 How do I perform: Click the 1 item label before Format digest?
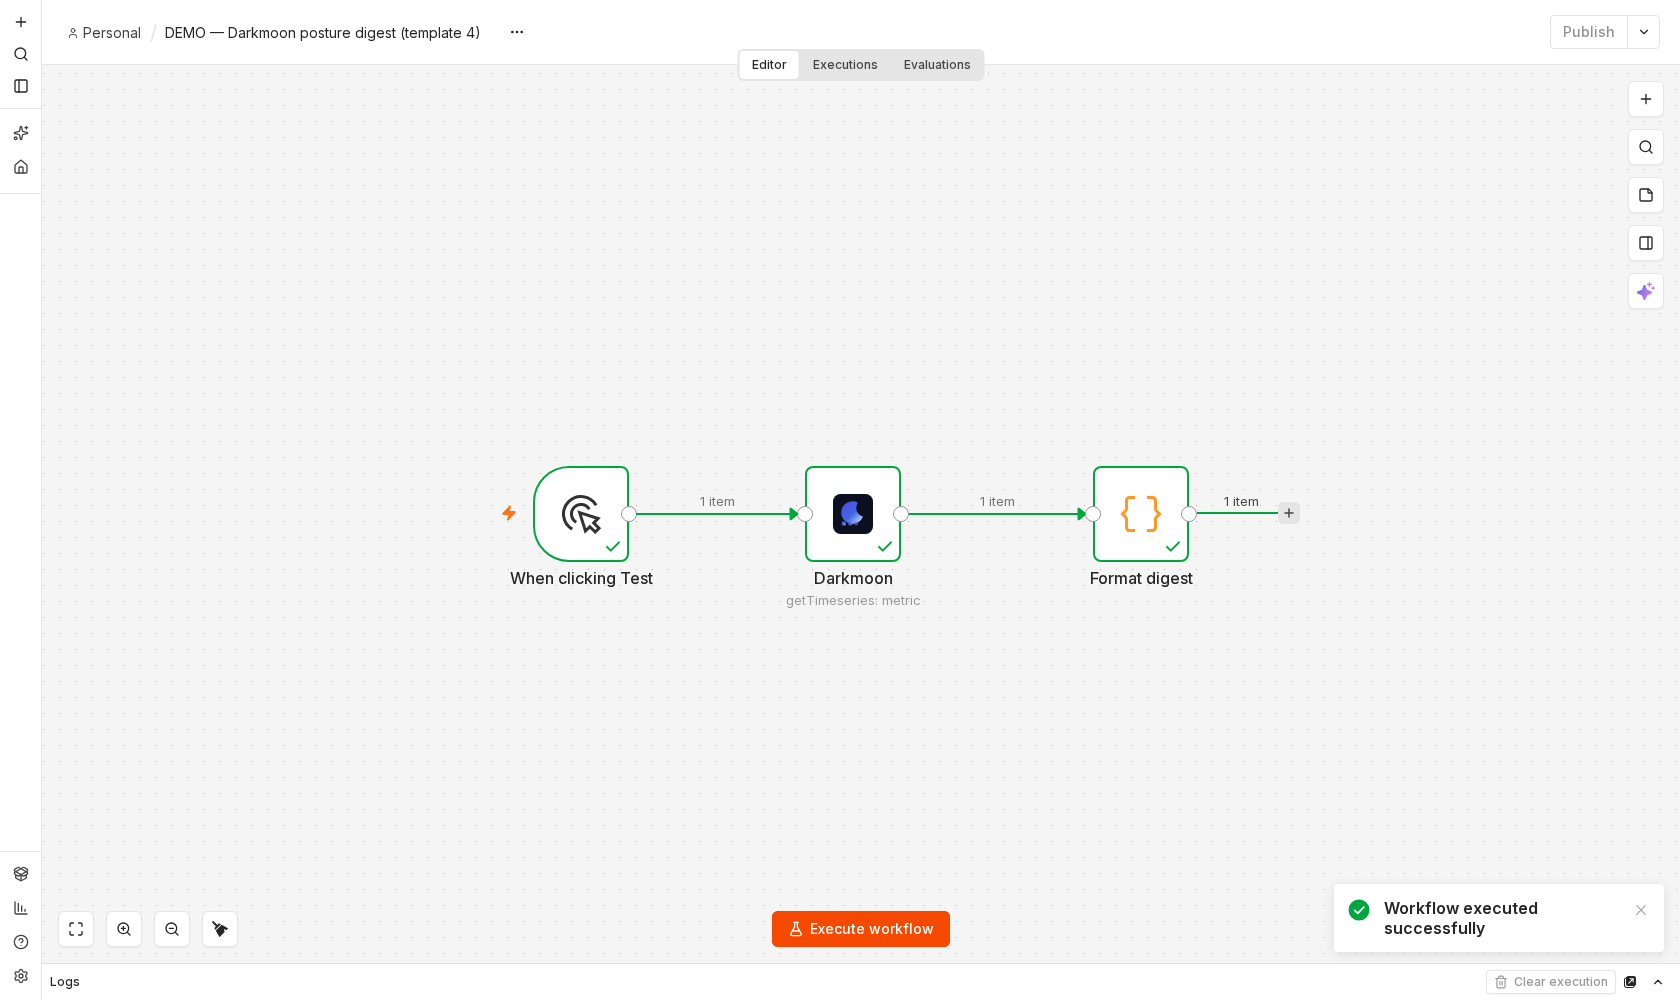tap(997, 502)
